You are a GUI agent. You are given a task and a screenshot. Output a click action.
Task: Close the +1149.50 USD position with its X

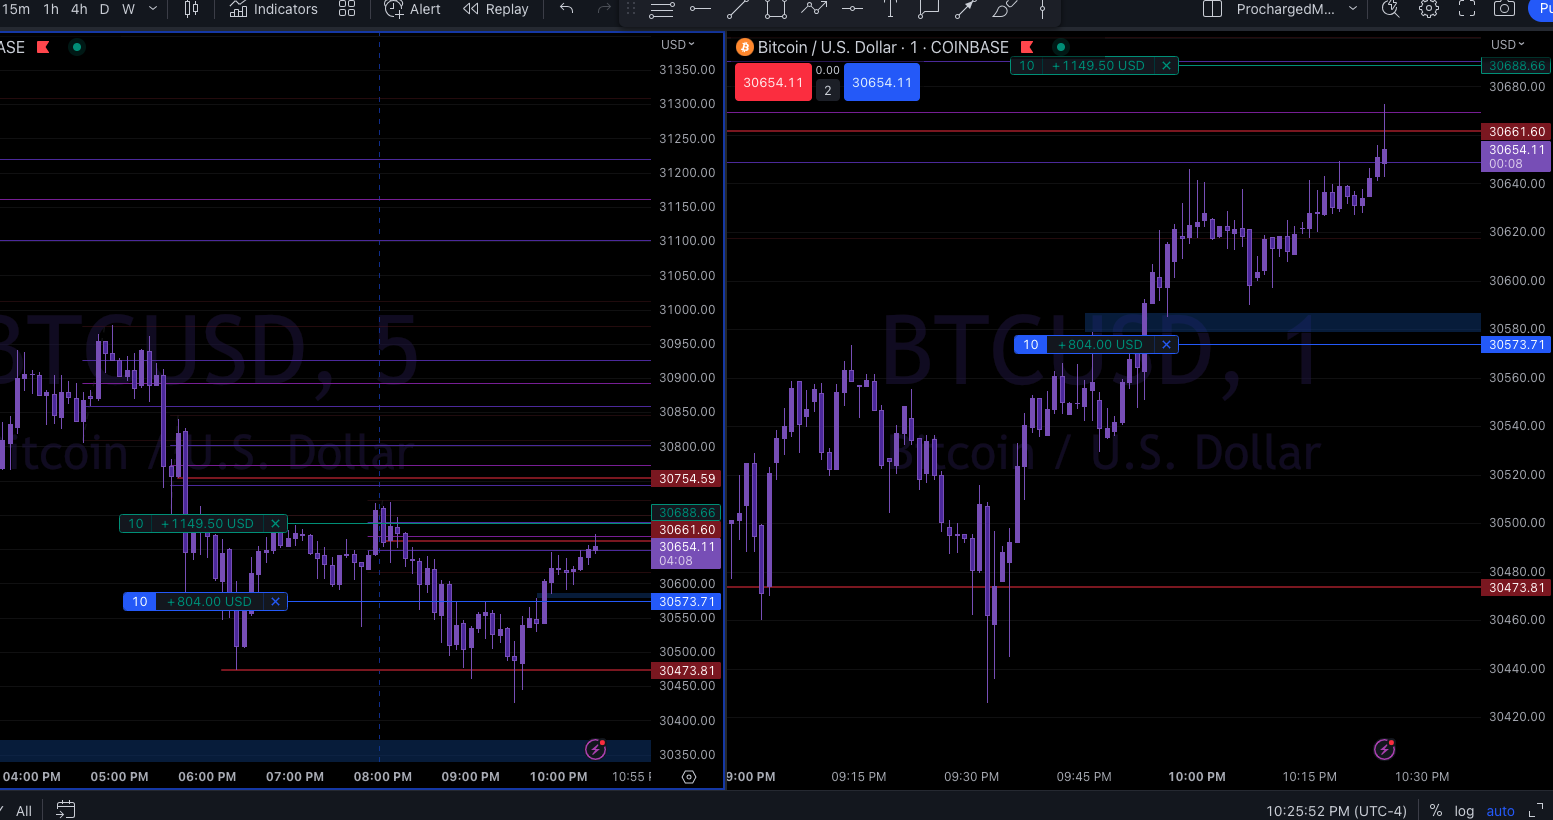point(1167,65)
